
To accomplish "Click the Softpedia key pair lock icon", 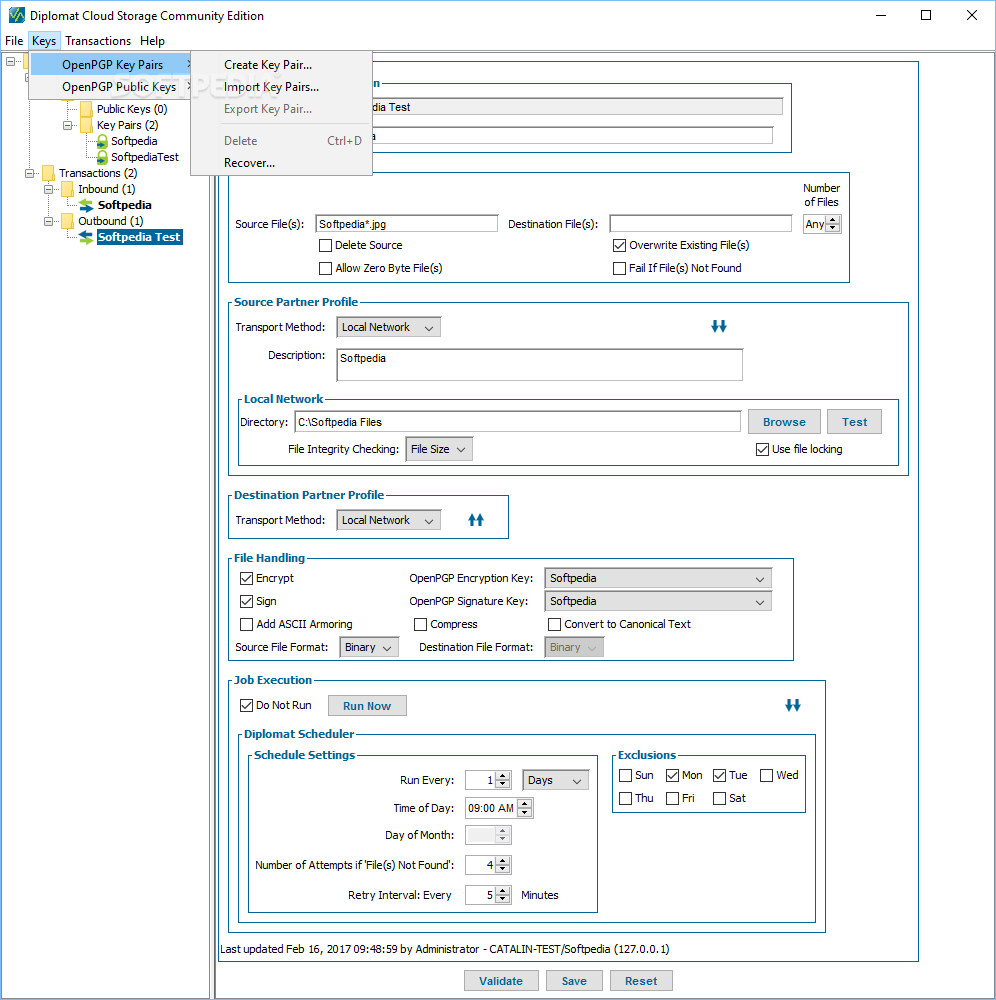I will pyautogui.click(x=101, y=141).
